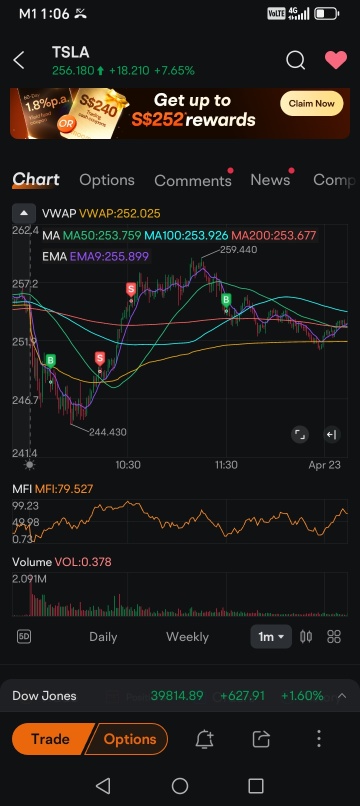This screenshot has height=806, width=360.
Task: Go back using the top-left arrow
Action: pos(19,61)
